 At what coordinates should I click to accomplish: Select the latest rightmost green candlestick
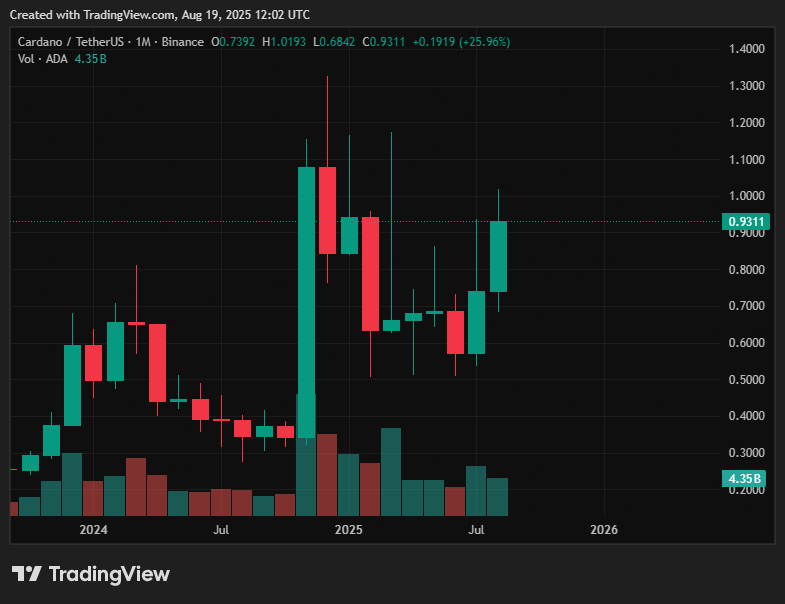(498, 256)
